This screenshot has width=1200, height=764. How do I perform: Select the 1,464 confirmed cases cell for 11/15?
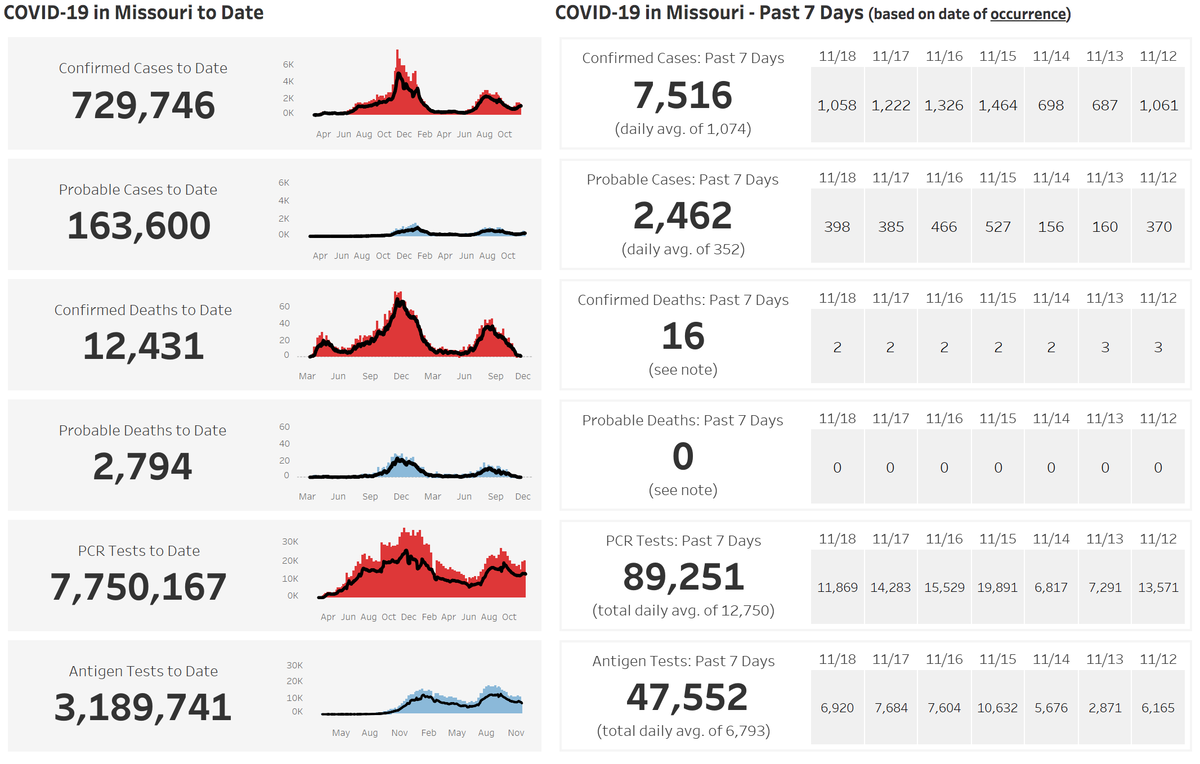click(x=997, y=105)
